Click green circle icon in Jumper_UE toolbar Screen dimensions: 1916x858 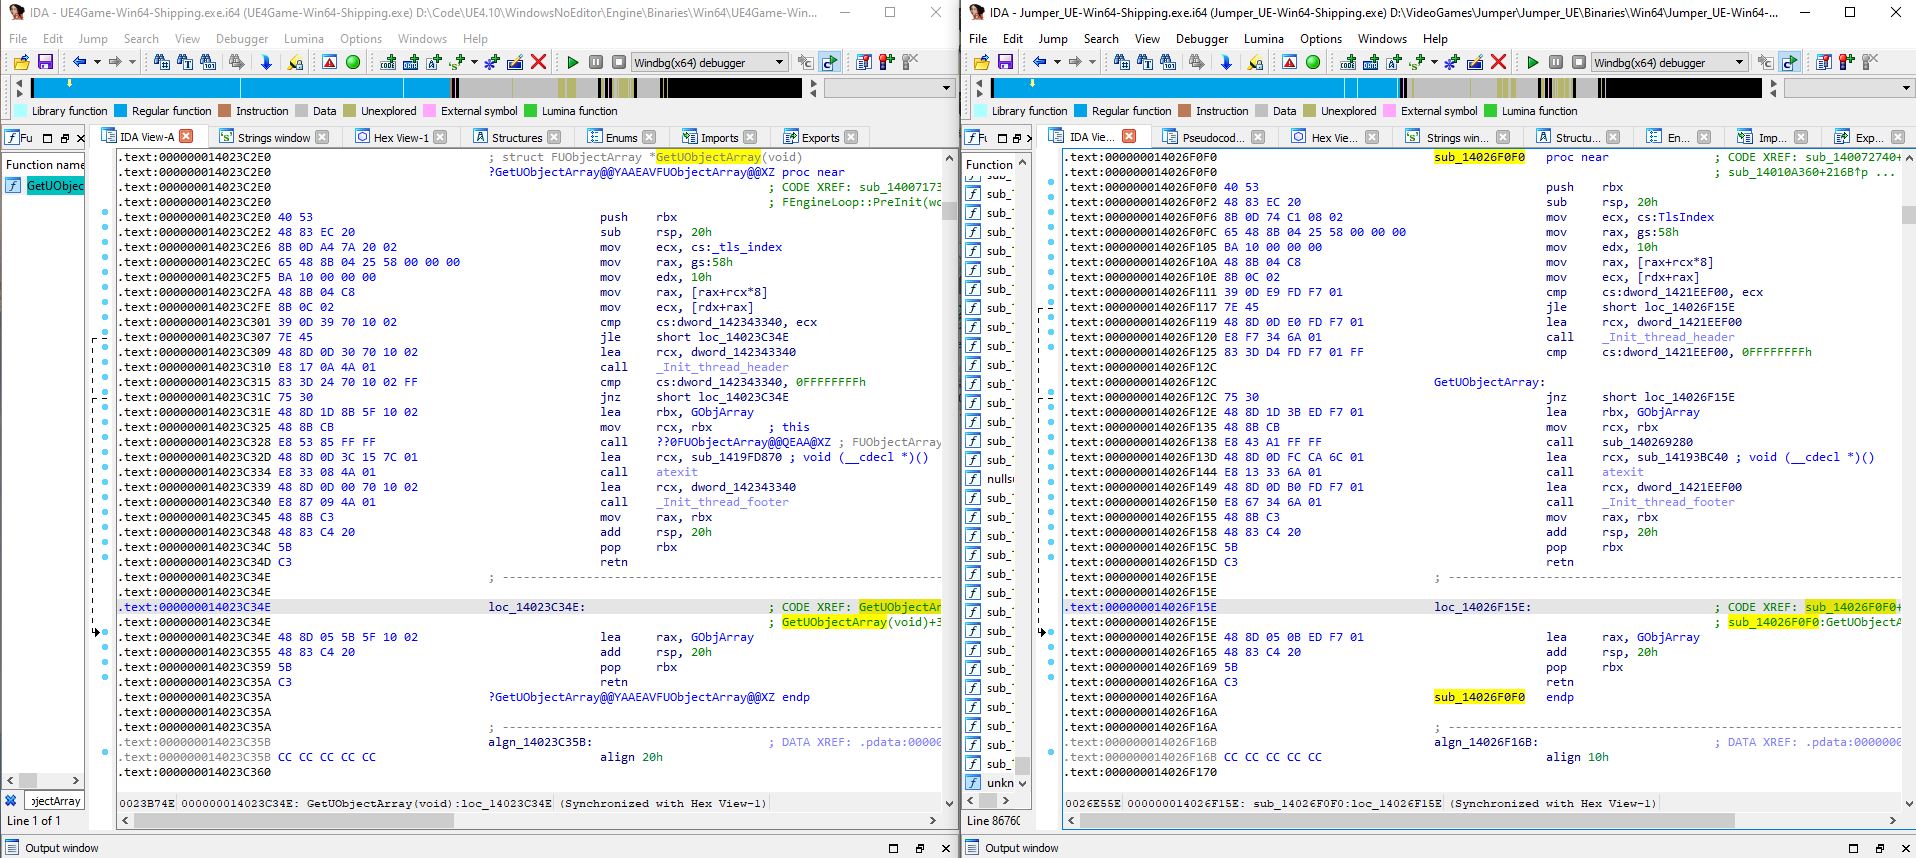(x=1312, y=62)
